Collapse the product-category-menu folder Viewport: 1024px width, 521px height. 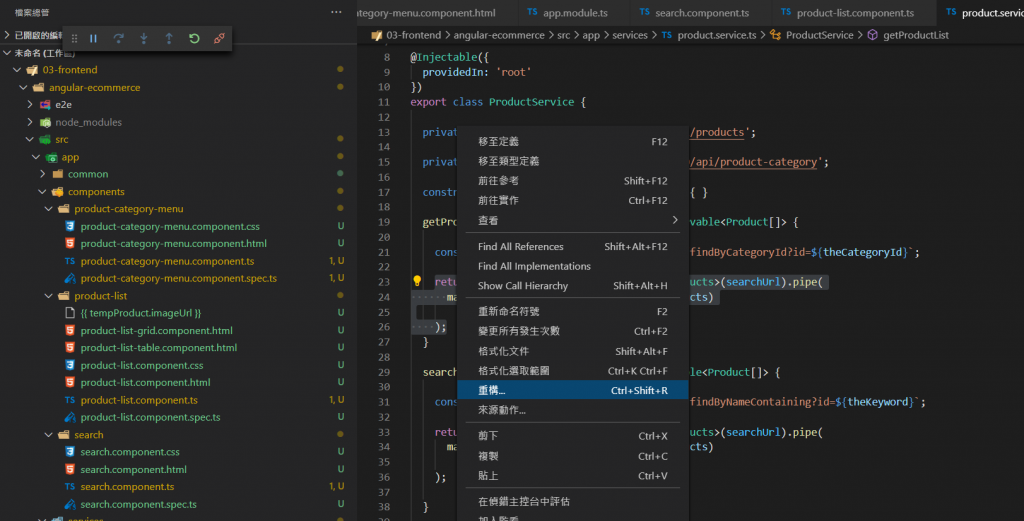pos(128,209)
